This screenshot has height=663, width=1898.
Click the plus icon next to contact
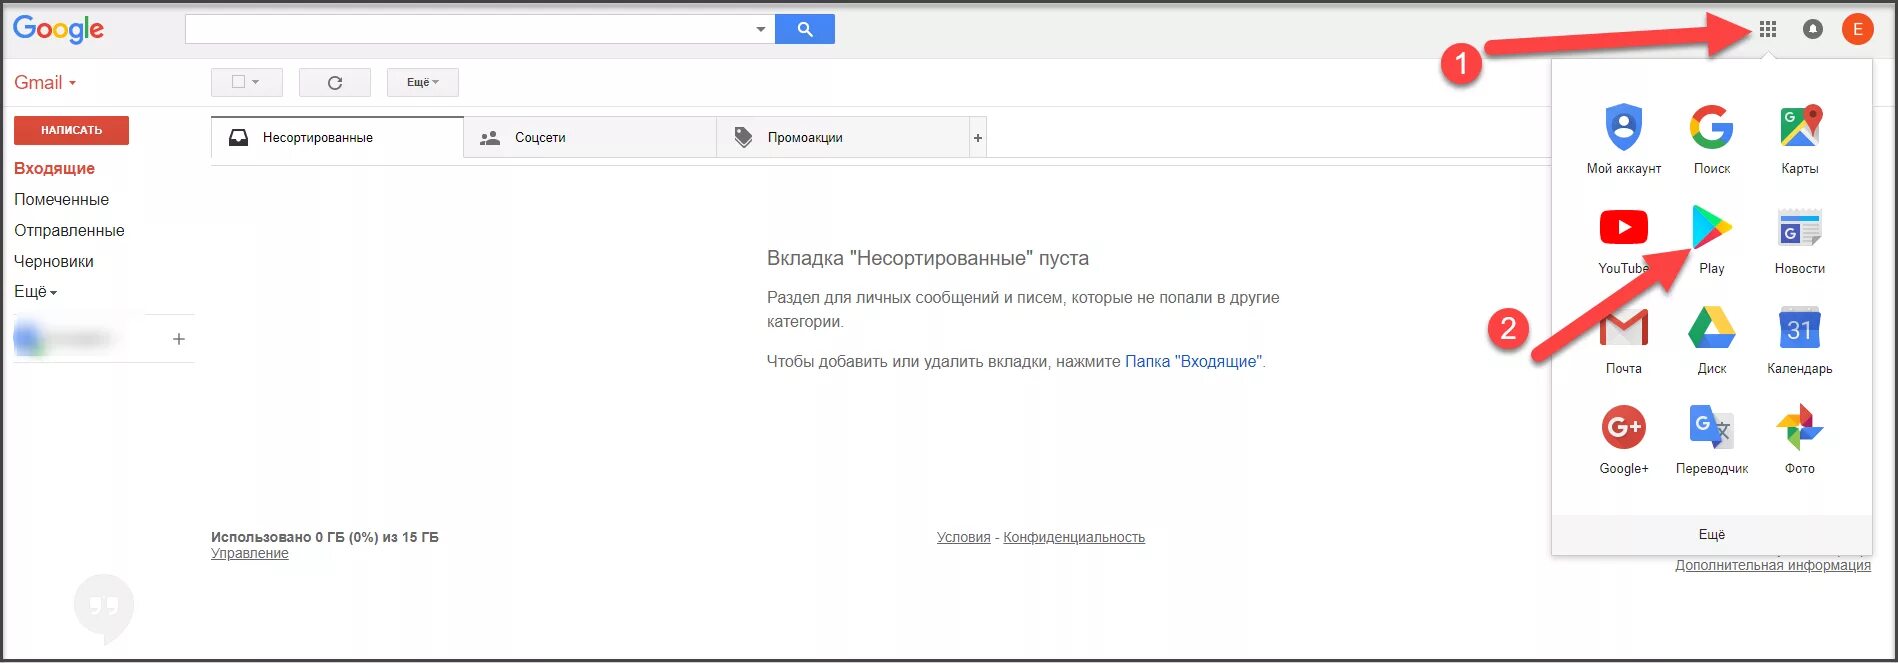[179, 339]
